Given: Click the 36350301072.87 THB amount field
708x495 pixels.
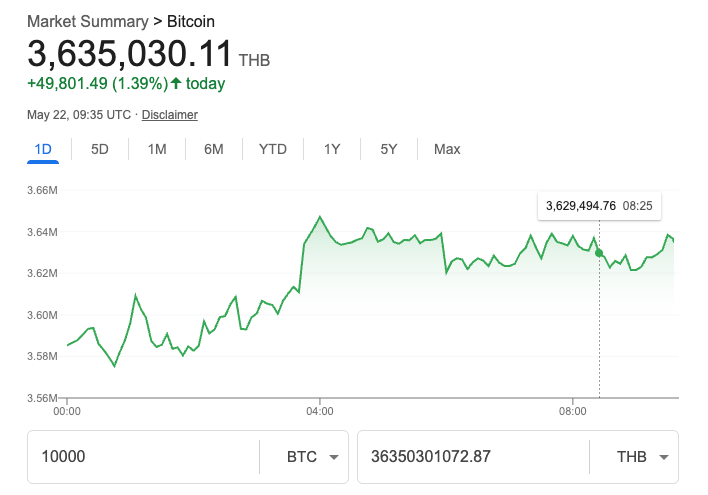Looking at the screenshot, I should 473,457.
